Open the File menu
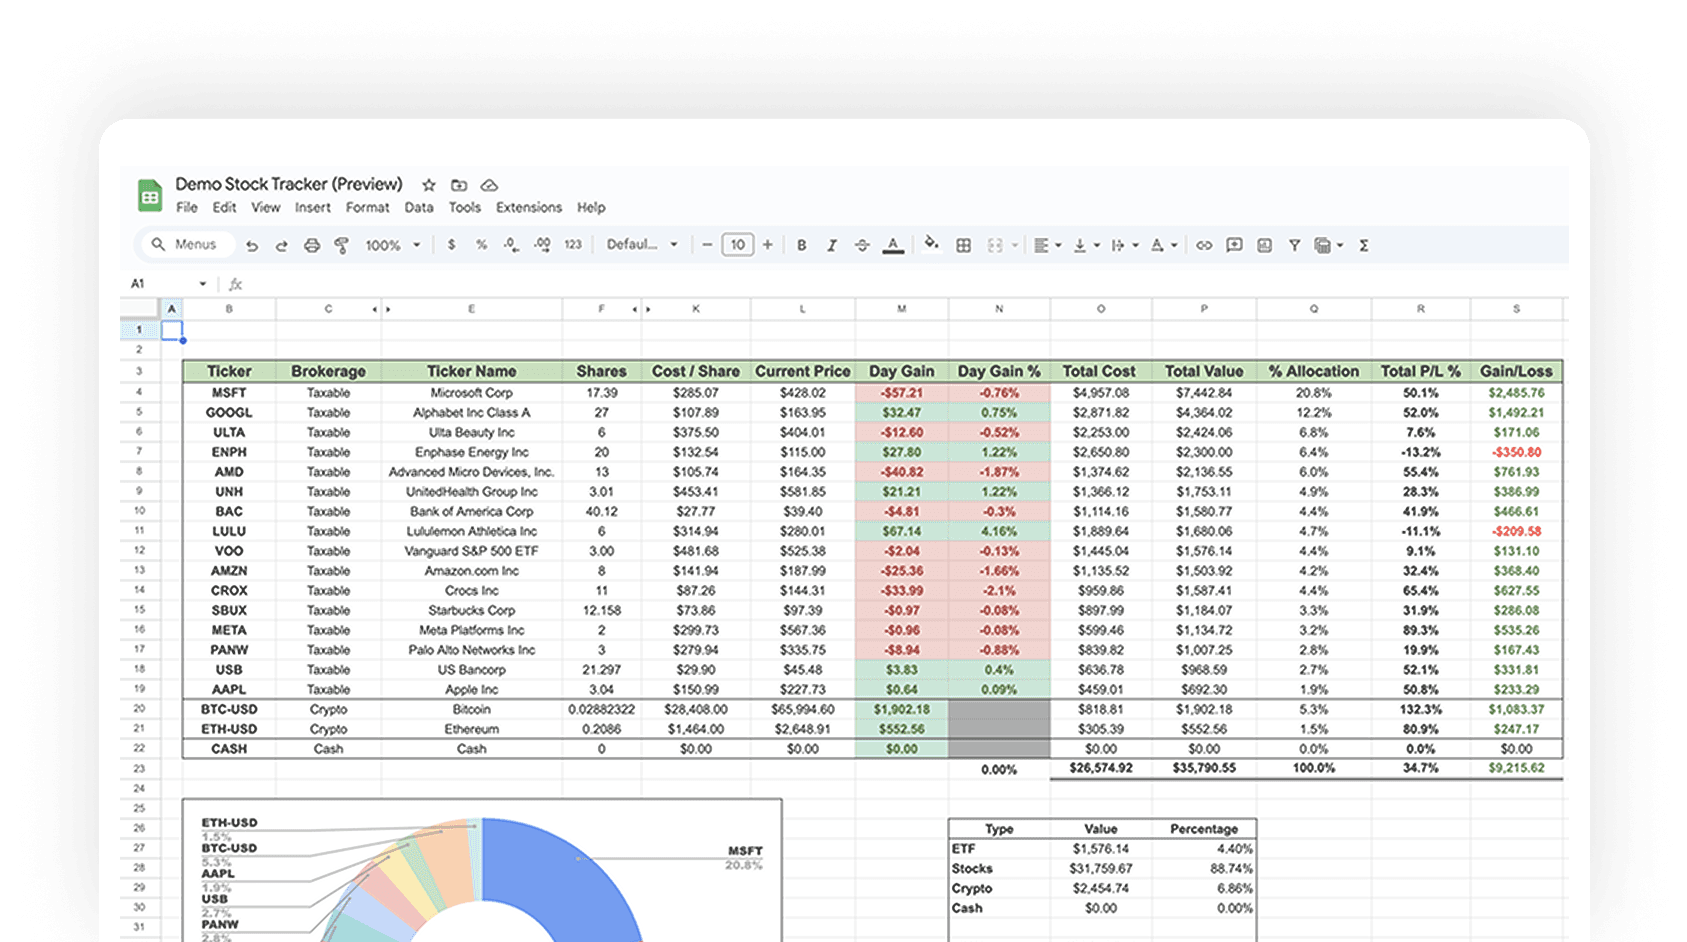 click(187, 208)
